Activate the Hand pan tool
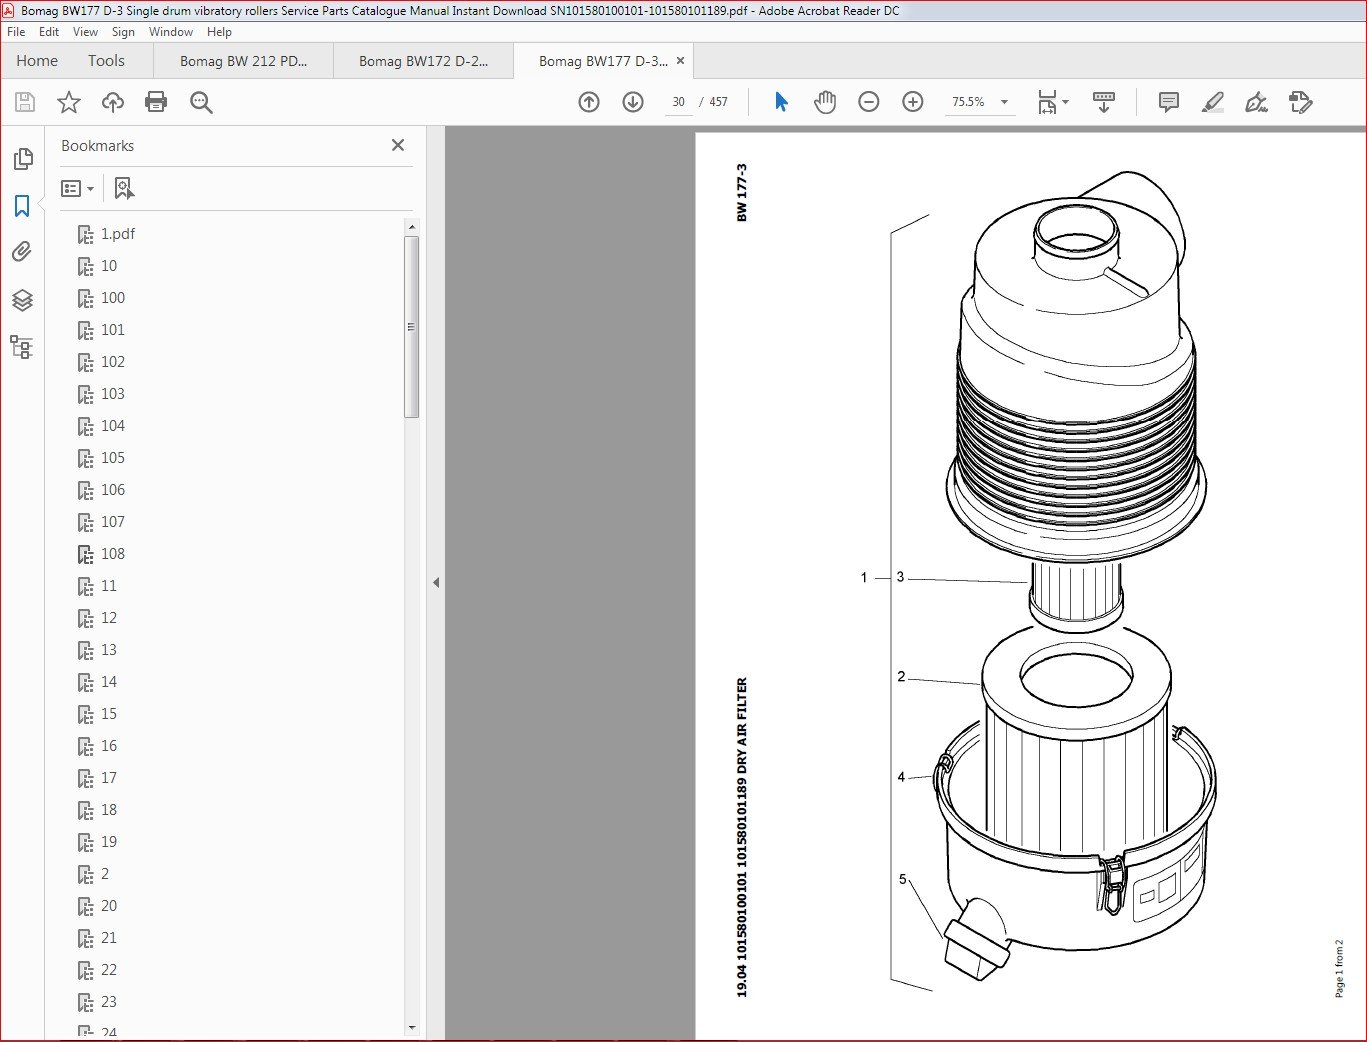Viewport: 1367px width, 1042px height. pos(825,102)
